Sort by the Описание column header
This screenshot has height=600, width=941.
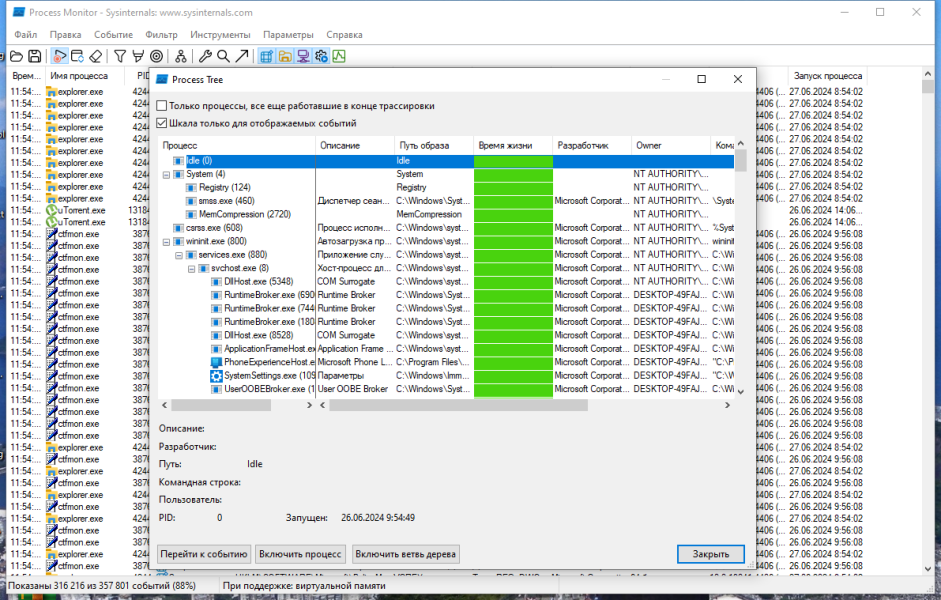point(355,145)
